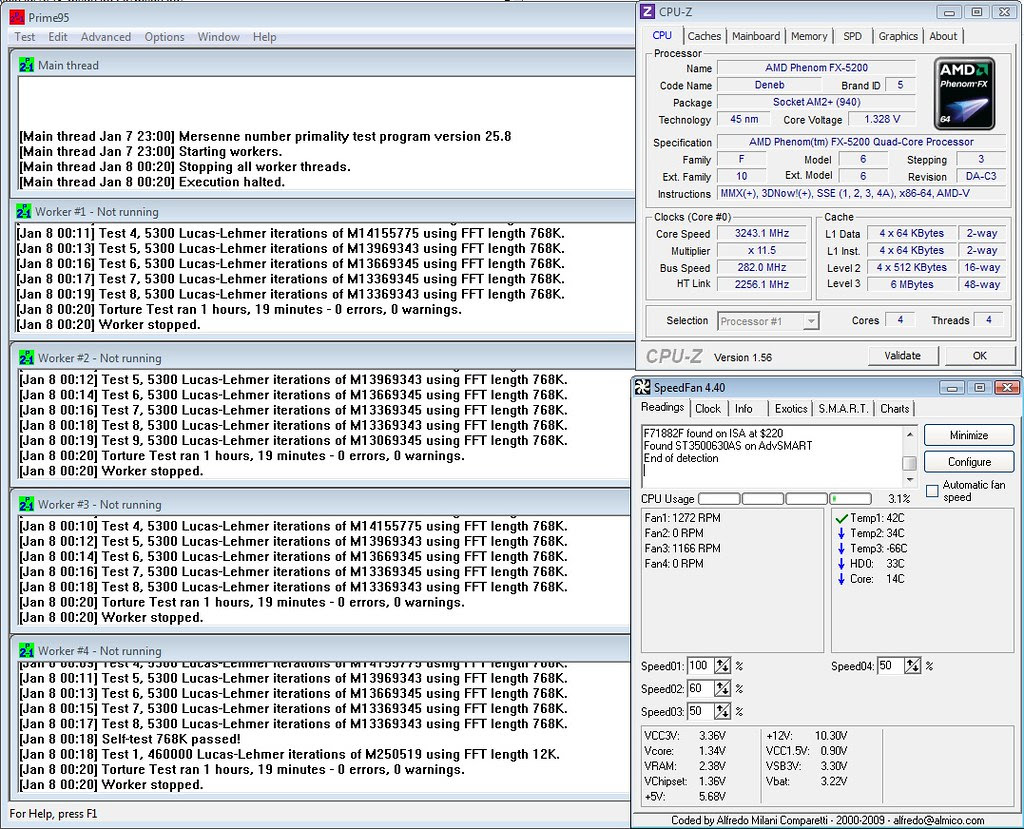Screen dimensions: 1024x829
Task: Switch to the Charts tab in SpeedFan
Action: 894,409
